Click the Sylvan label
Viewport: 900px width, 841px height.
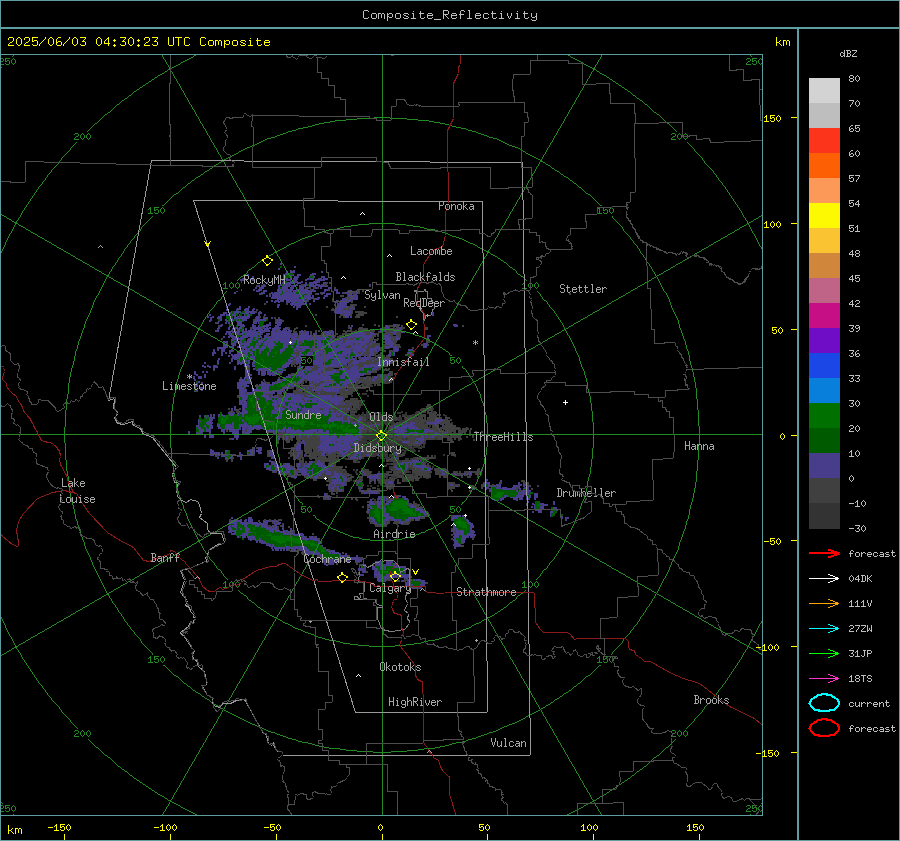pyautogui.click(x=382, y=295)
